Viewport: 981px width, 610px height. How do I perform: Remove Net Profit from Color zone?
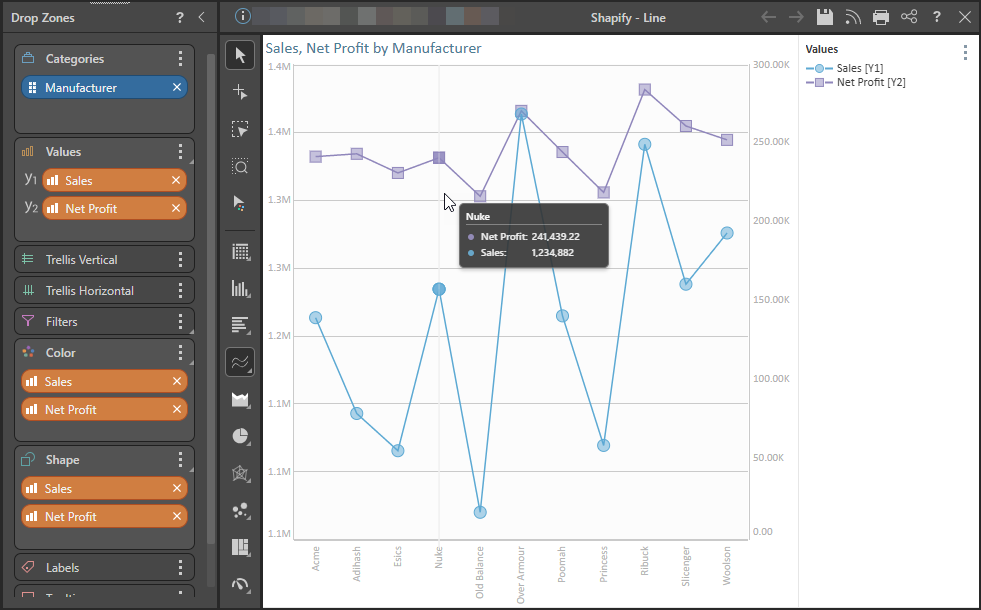177,409
